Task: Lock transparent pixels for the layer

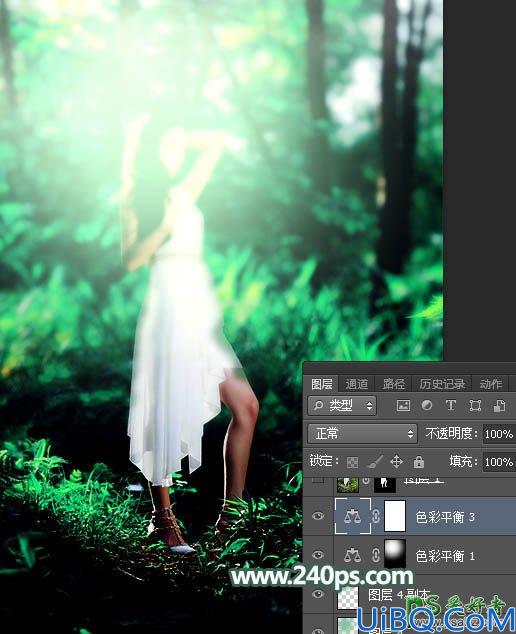Action: click(x=352, y=462)
